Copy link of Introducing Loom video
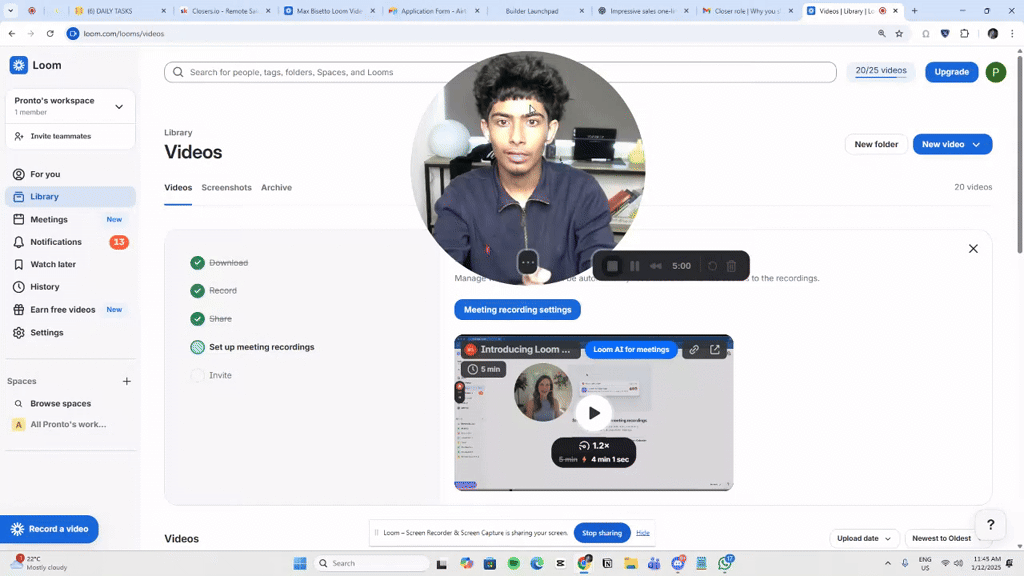The width and height of the screenshot is (1024, 576). (x=694, y=349)
